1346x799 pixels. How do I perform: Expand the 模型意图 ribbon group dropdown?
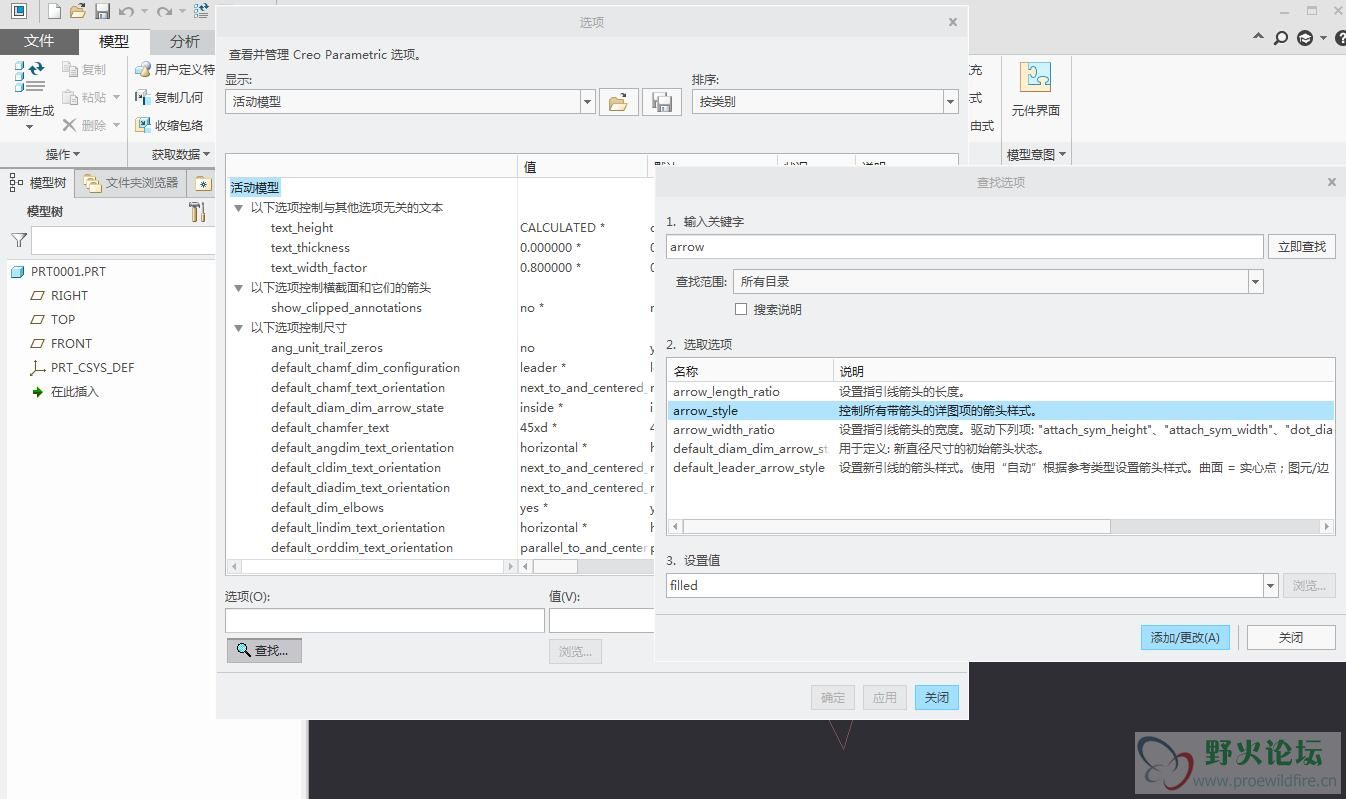tap(1036, 154)
